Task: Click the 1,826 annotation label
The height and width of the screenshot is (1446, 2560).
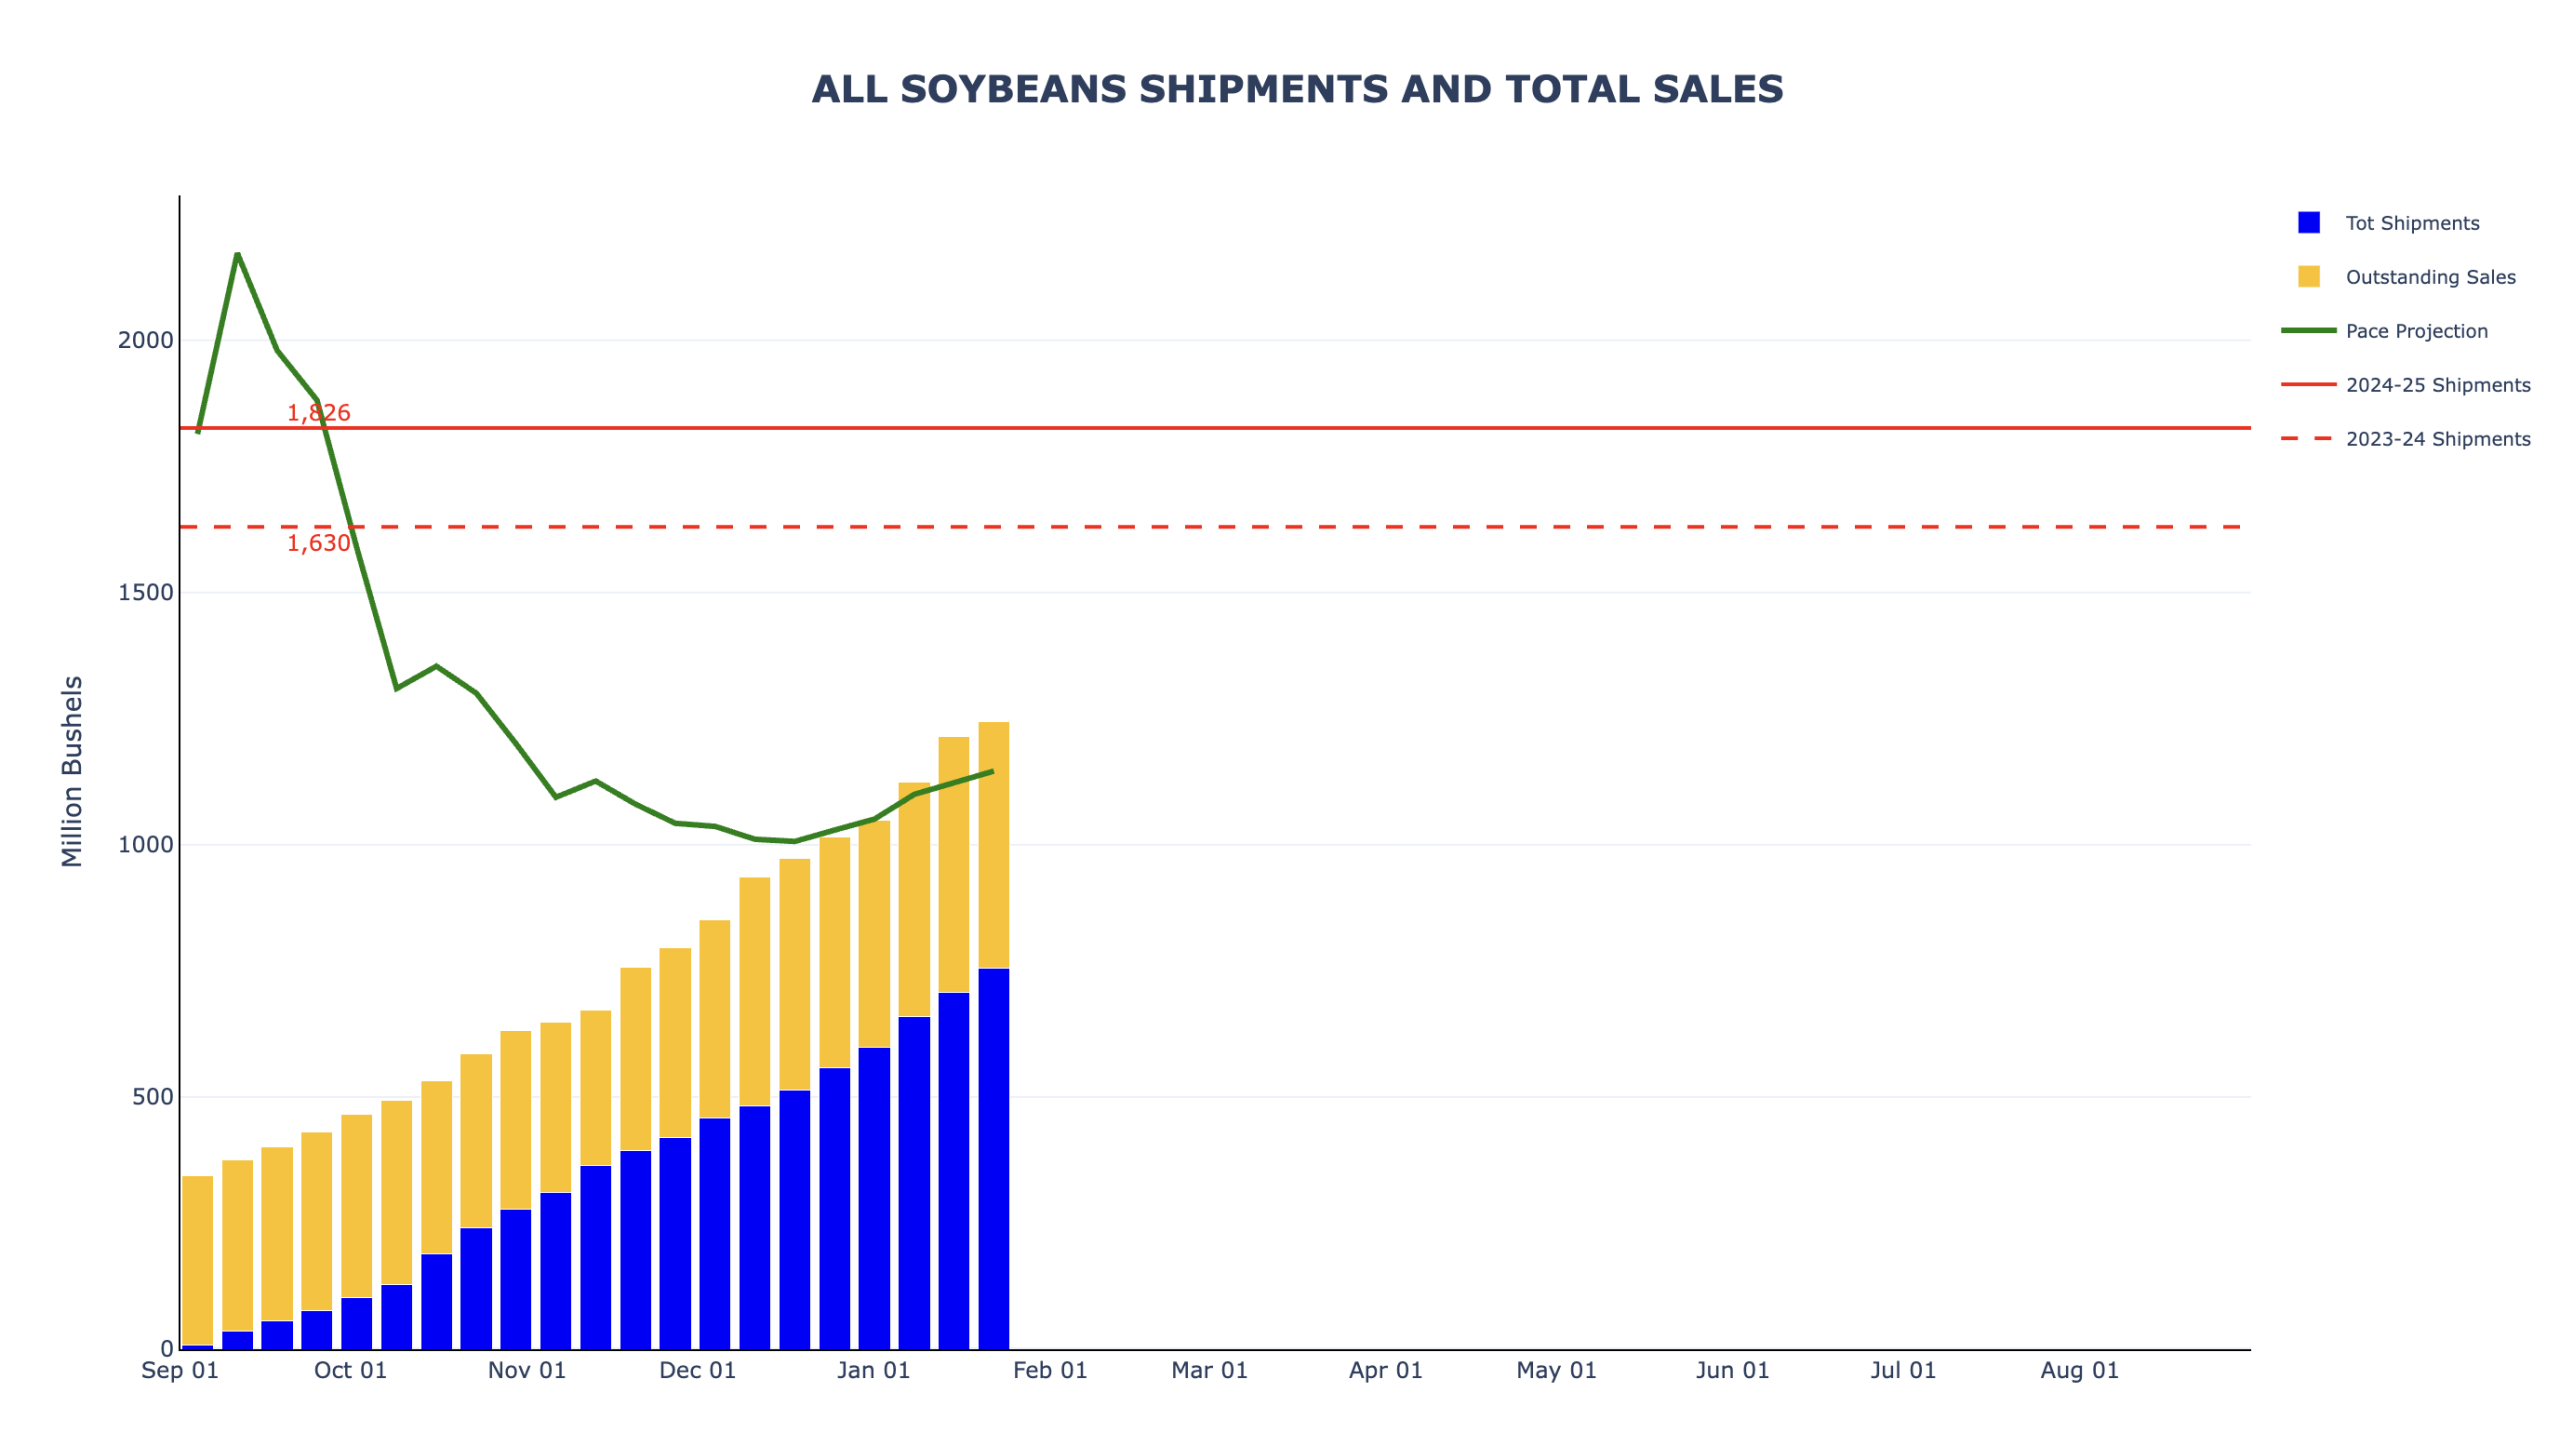Action: (318, 412)
